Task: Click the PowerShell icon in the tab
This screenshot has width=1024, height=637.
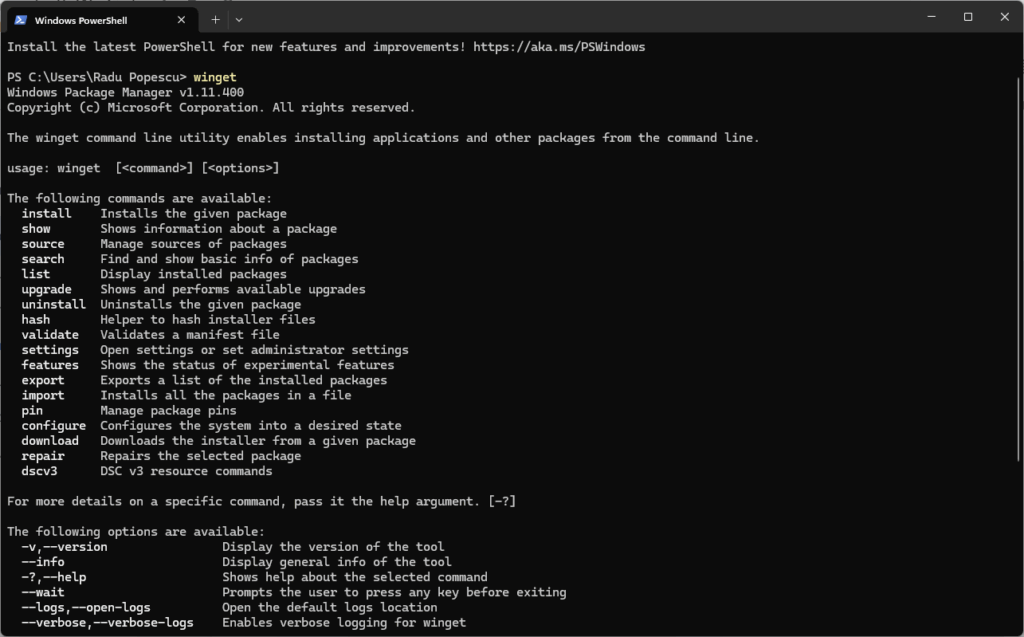Action: (20, 19)
